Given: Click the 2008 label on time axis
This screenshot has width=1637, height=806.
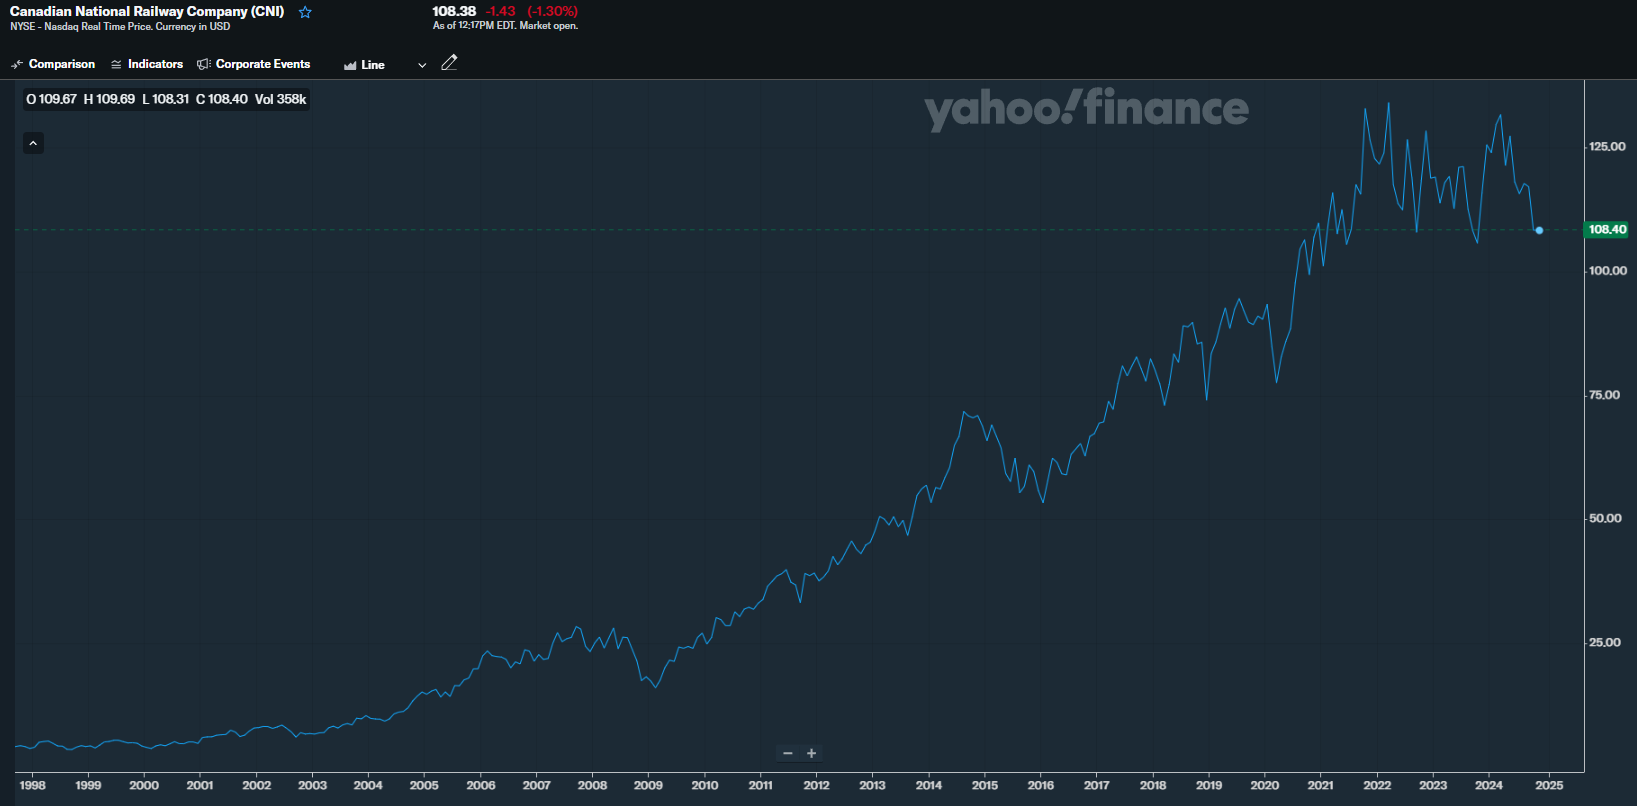Looking at the screenshot, I should pyautogui.click(x=592, y=785).
